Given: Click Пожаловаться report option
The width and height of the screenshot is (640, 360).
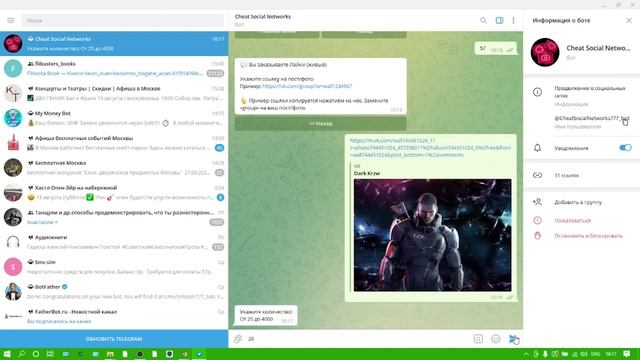Looking at the screenshot, I should [572, 220].
